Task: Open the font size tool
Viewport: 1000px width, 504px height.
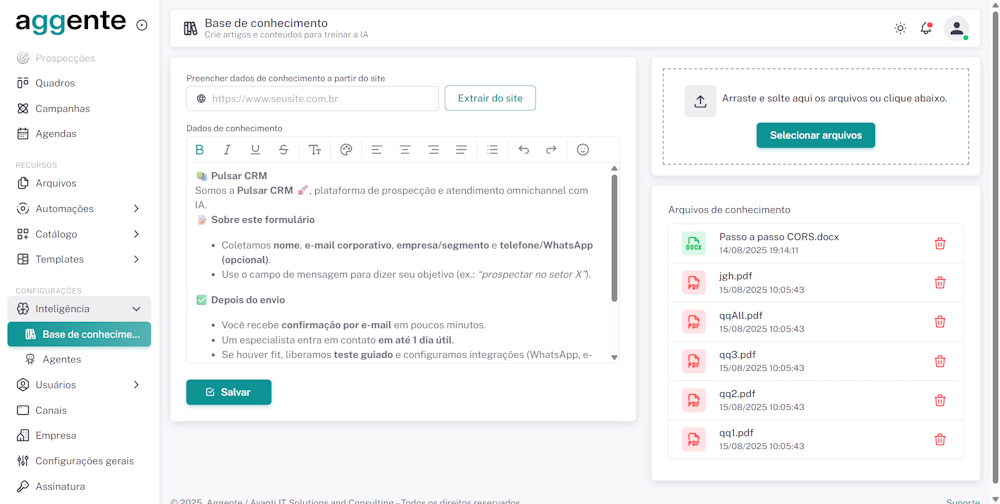Action: pos(315,150)
